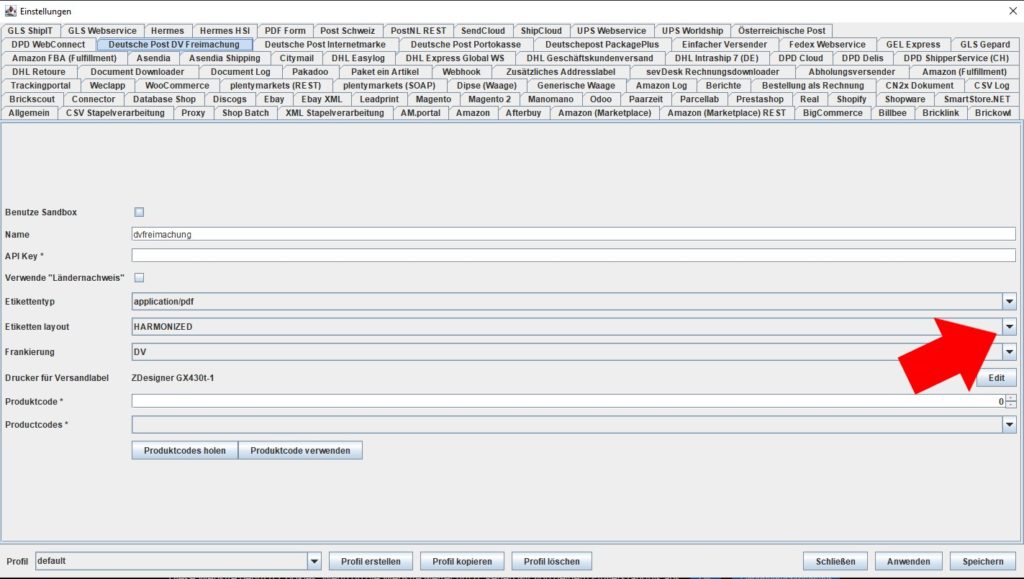The height and width of the screenshot is (579, 1024).
Task: Switch to UPS Worldship tab
Action: (692, 31)
